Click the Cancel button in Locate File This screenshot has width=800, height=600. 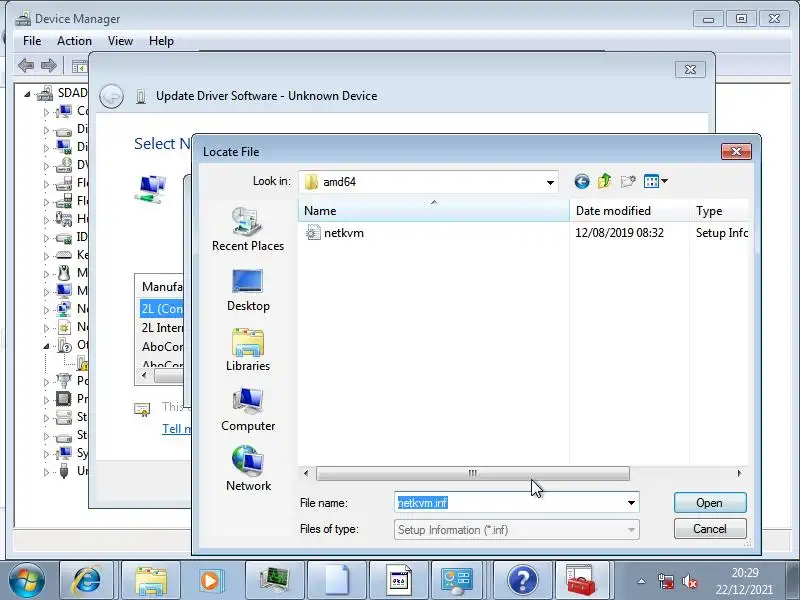(x=710, y=529)
